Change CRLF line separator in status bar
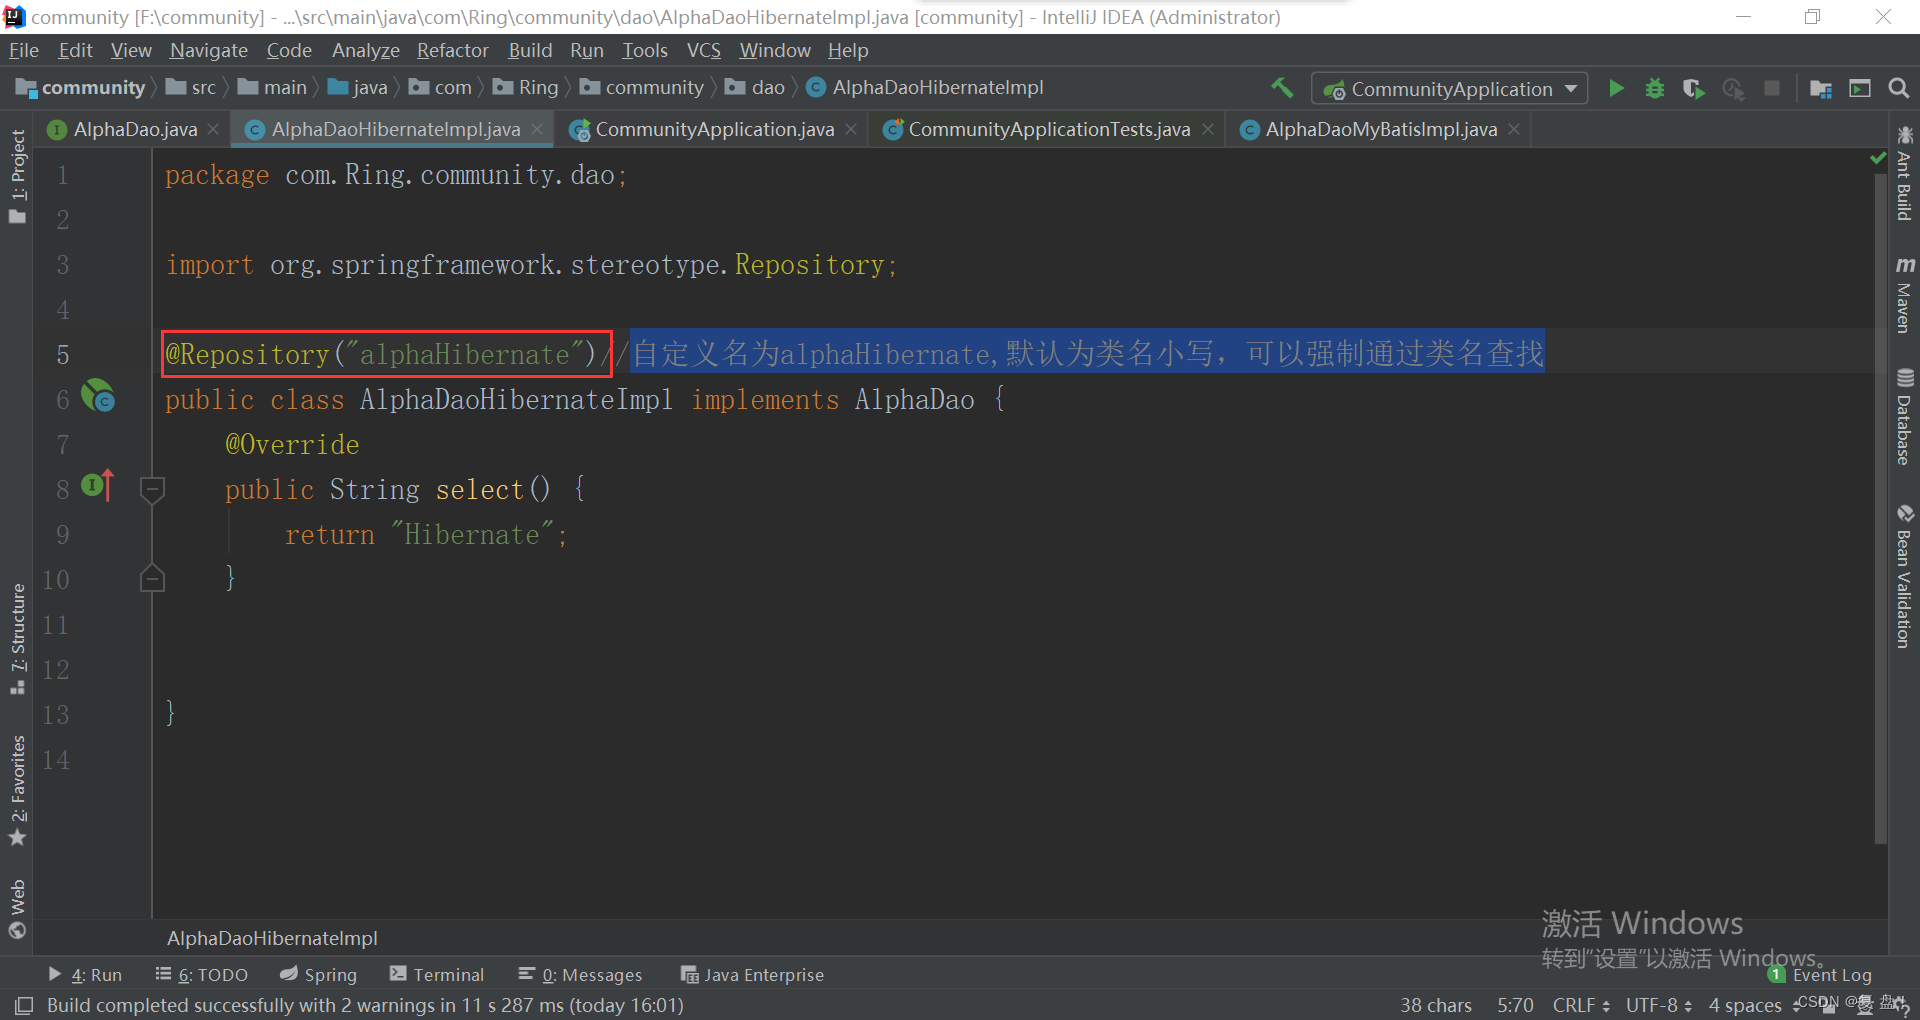This screenshot has width=1920, height=1020. [x=1581, y=1005]
